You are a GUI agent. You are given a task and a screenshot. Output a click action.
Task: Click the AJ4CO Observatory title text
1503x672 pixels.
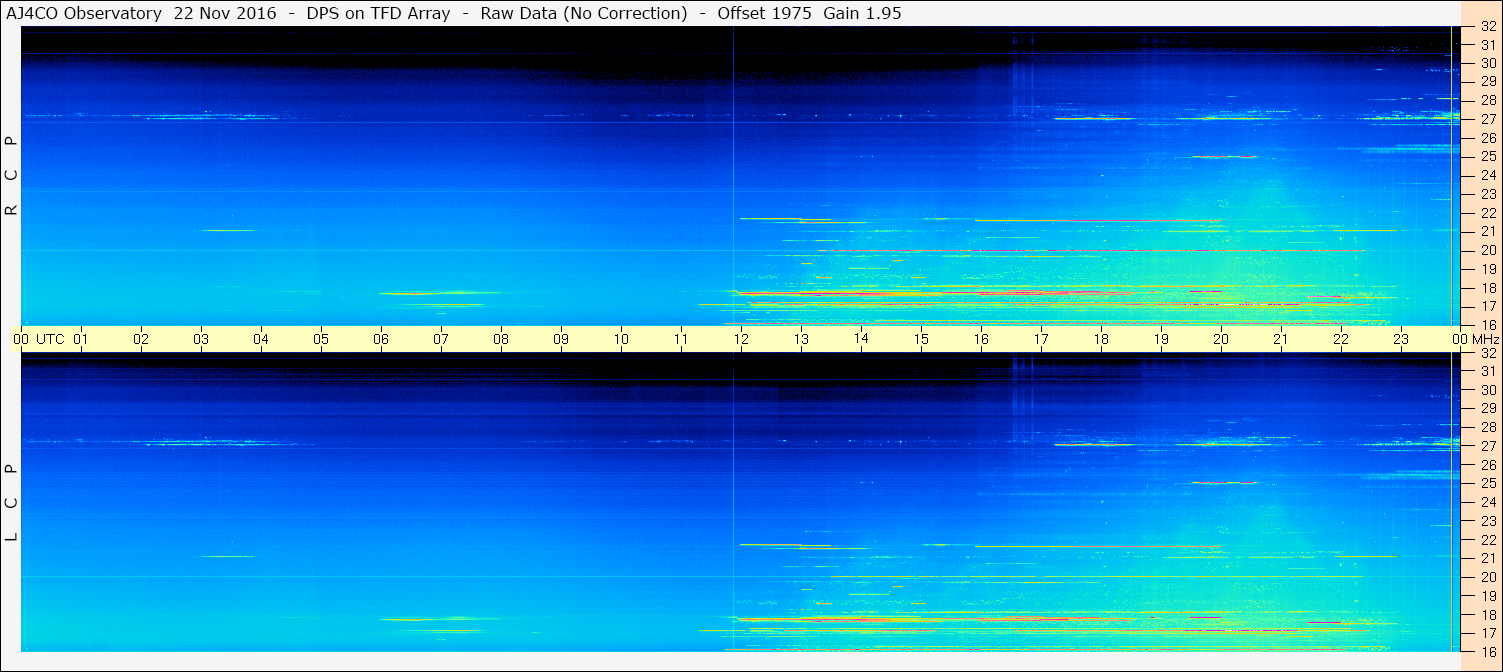[84, 13]
